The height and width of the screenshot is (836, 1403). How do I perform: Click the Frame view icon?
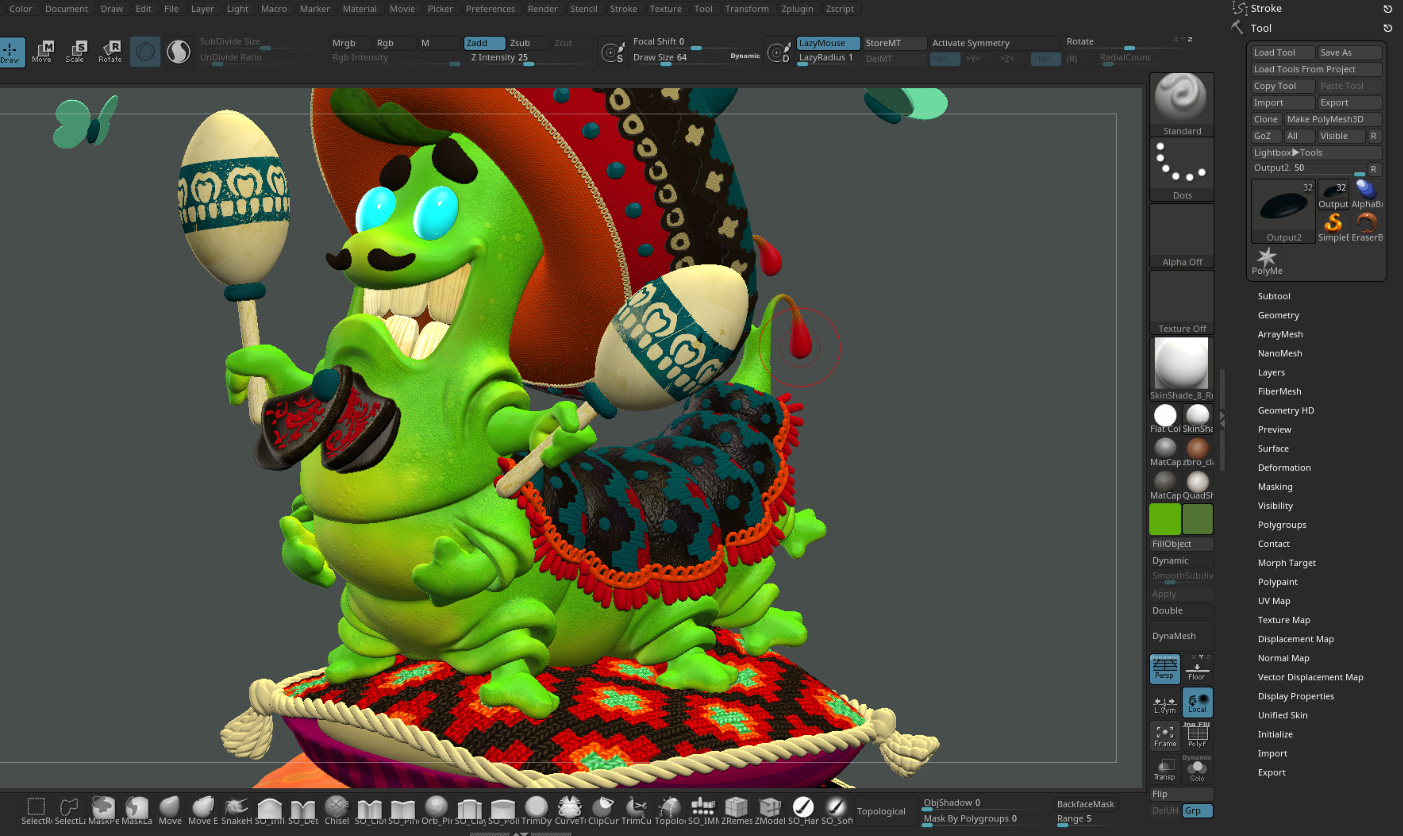tap(1164, 736)
